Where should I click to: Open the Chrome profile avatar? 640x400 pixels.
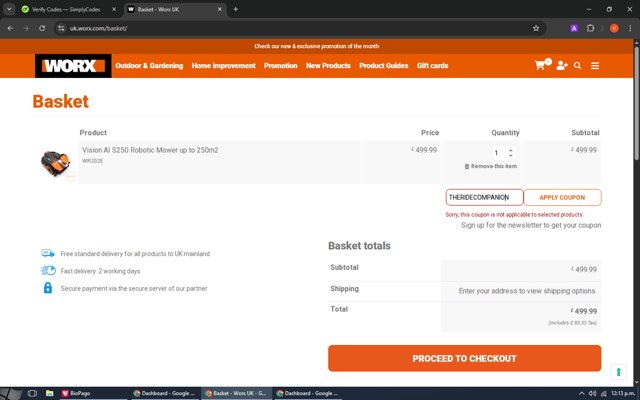coord(614,28)
